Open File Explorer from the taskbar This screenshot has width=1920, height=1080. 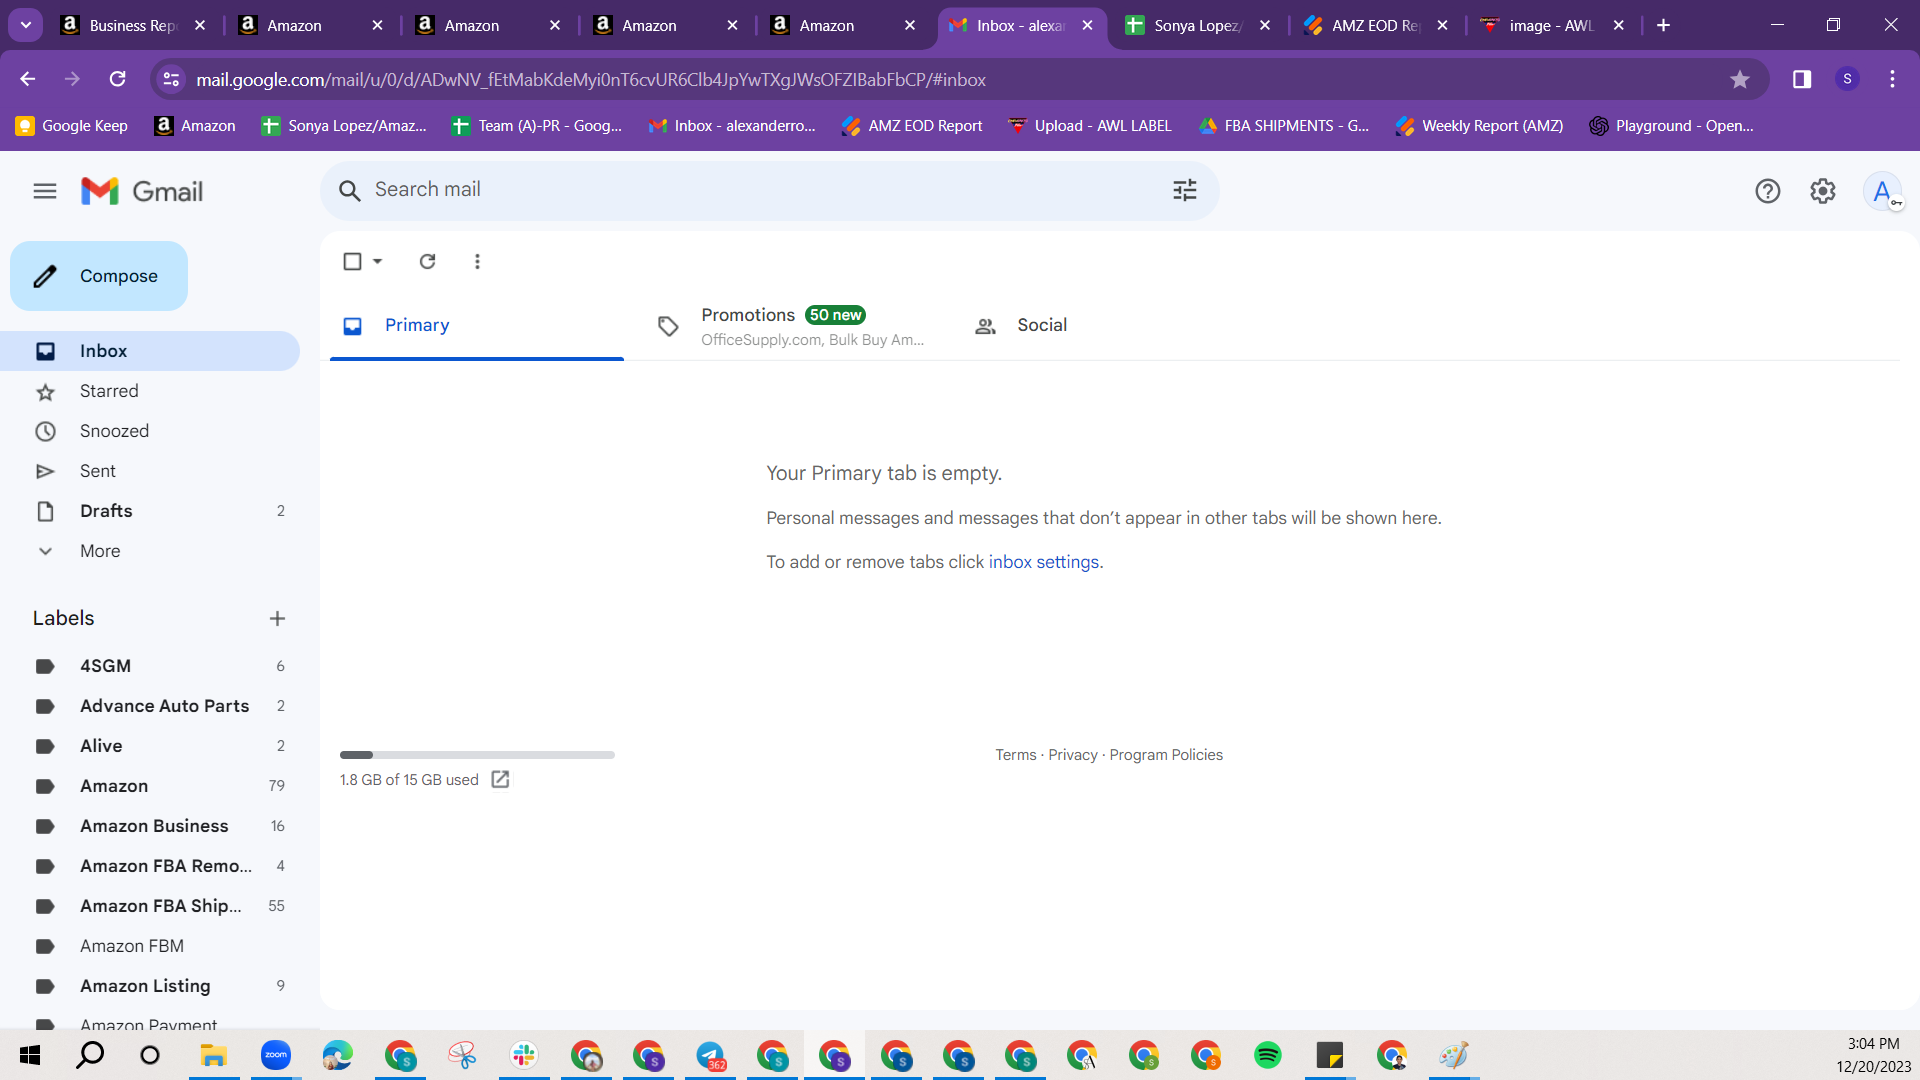point(214,1055)
